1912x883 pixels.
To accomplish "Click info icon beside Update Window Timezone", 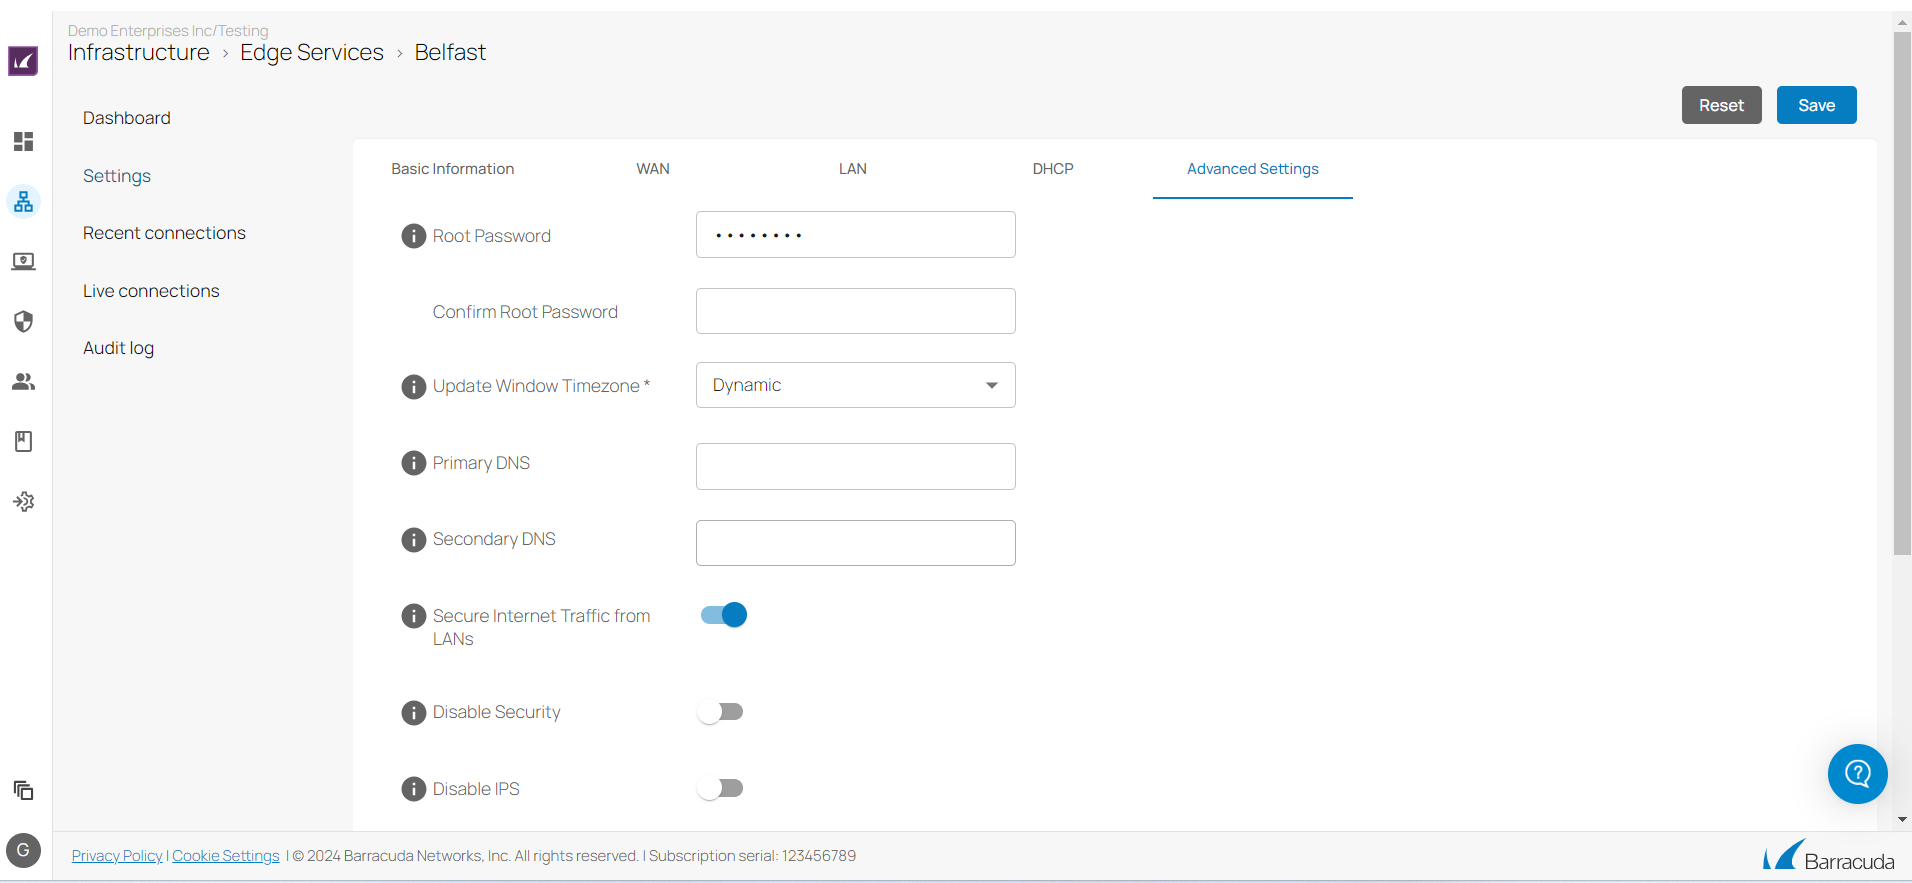I will [x=413, y=386].
